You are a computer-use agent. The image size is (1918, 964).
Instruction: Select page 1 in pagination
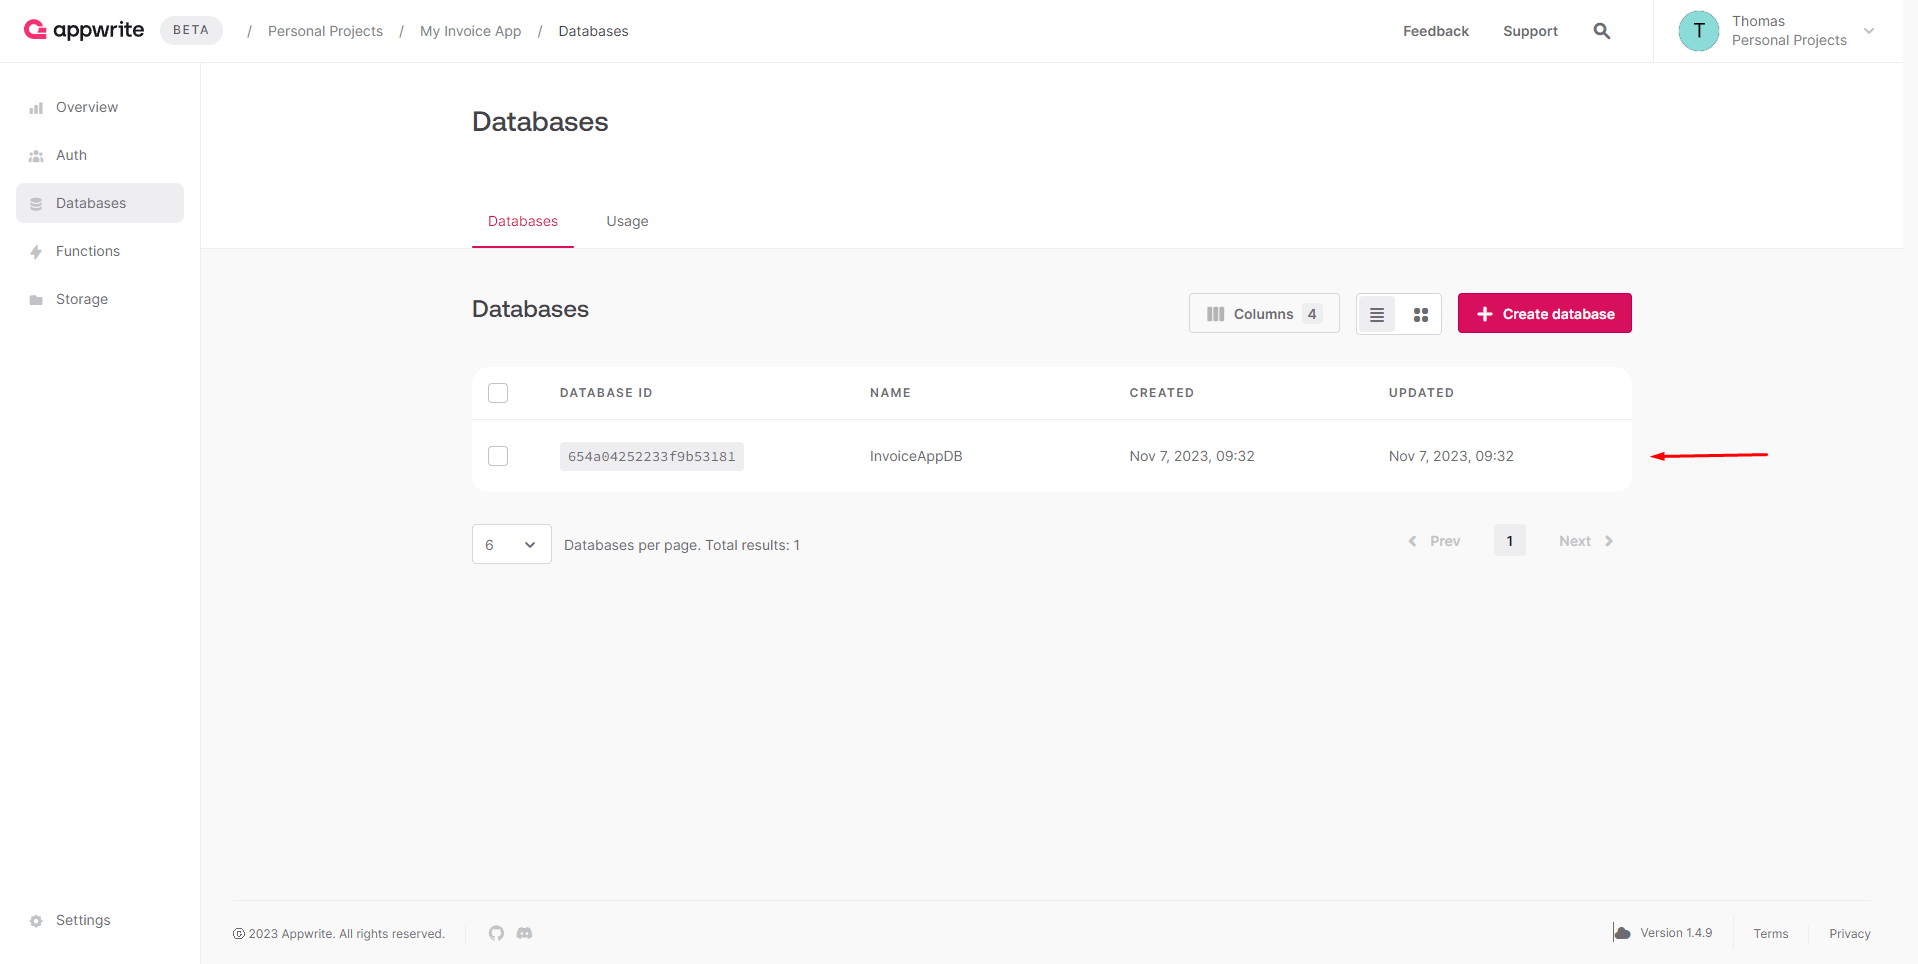(1510, 540)
